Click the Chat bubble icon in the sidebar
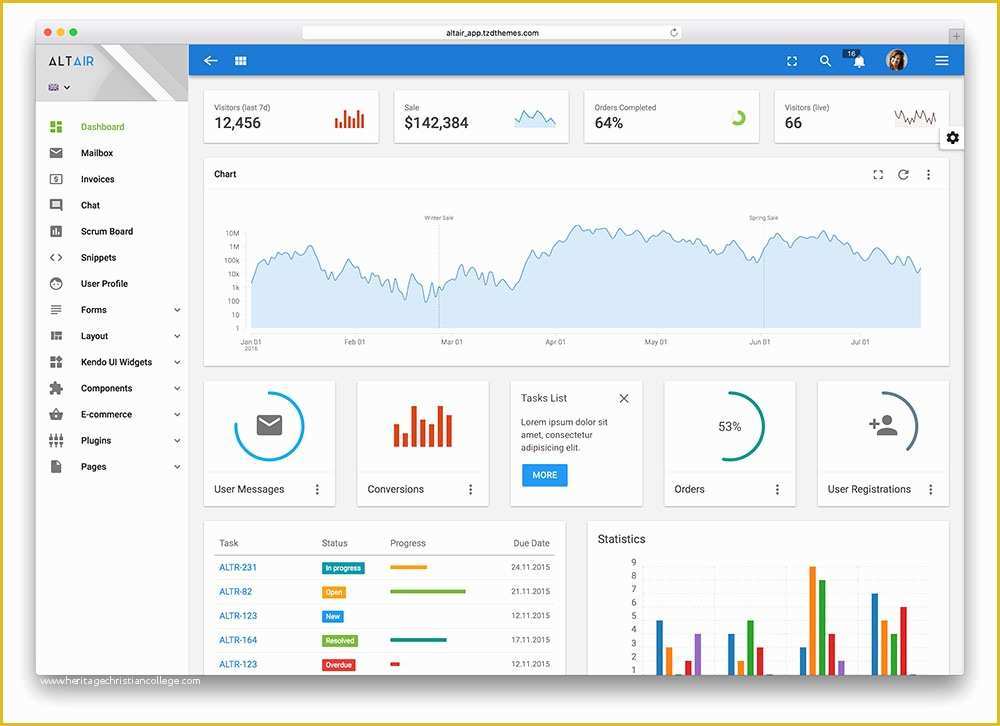Viewport: 1000px width, 726px height. pos(56,205)
